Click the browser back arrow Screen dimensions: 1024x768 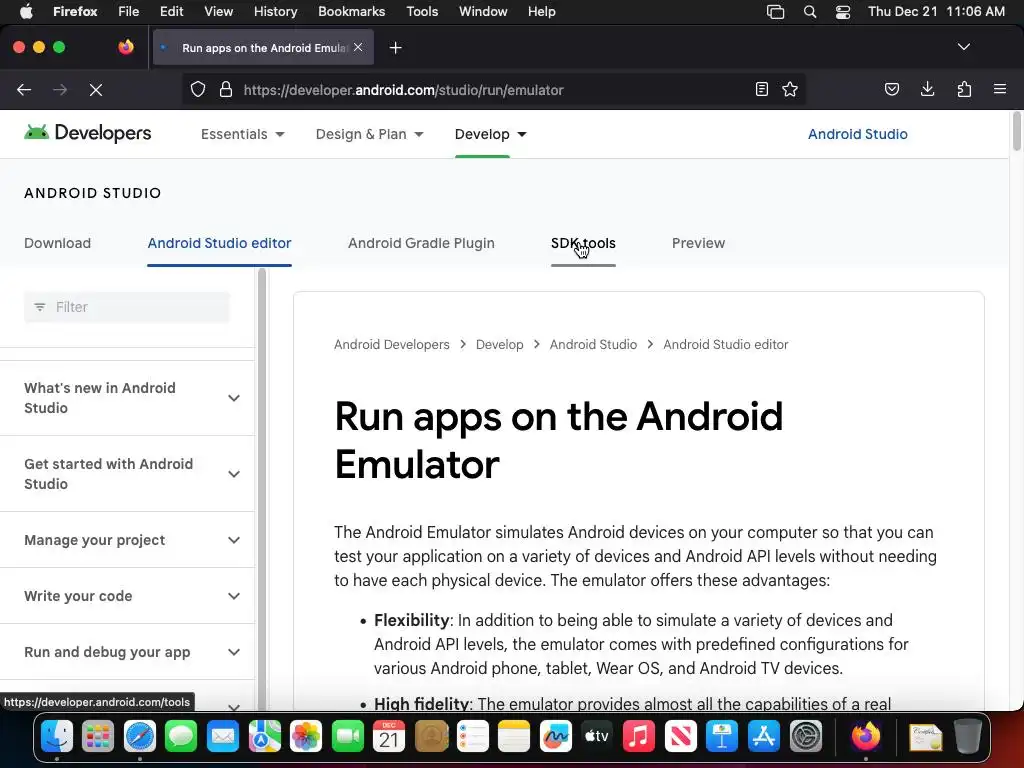[24, 89]
